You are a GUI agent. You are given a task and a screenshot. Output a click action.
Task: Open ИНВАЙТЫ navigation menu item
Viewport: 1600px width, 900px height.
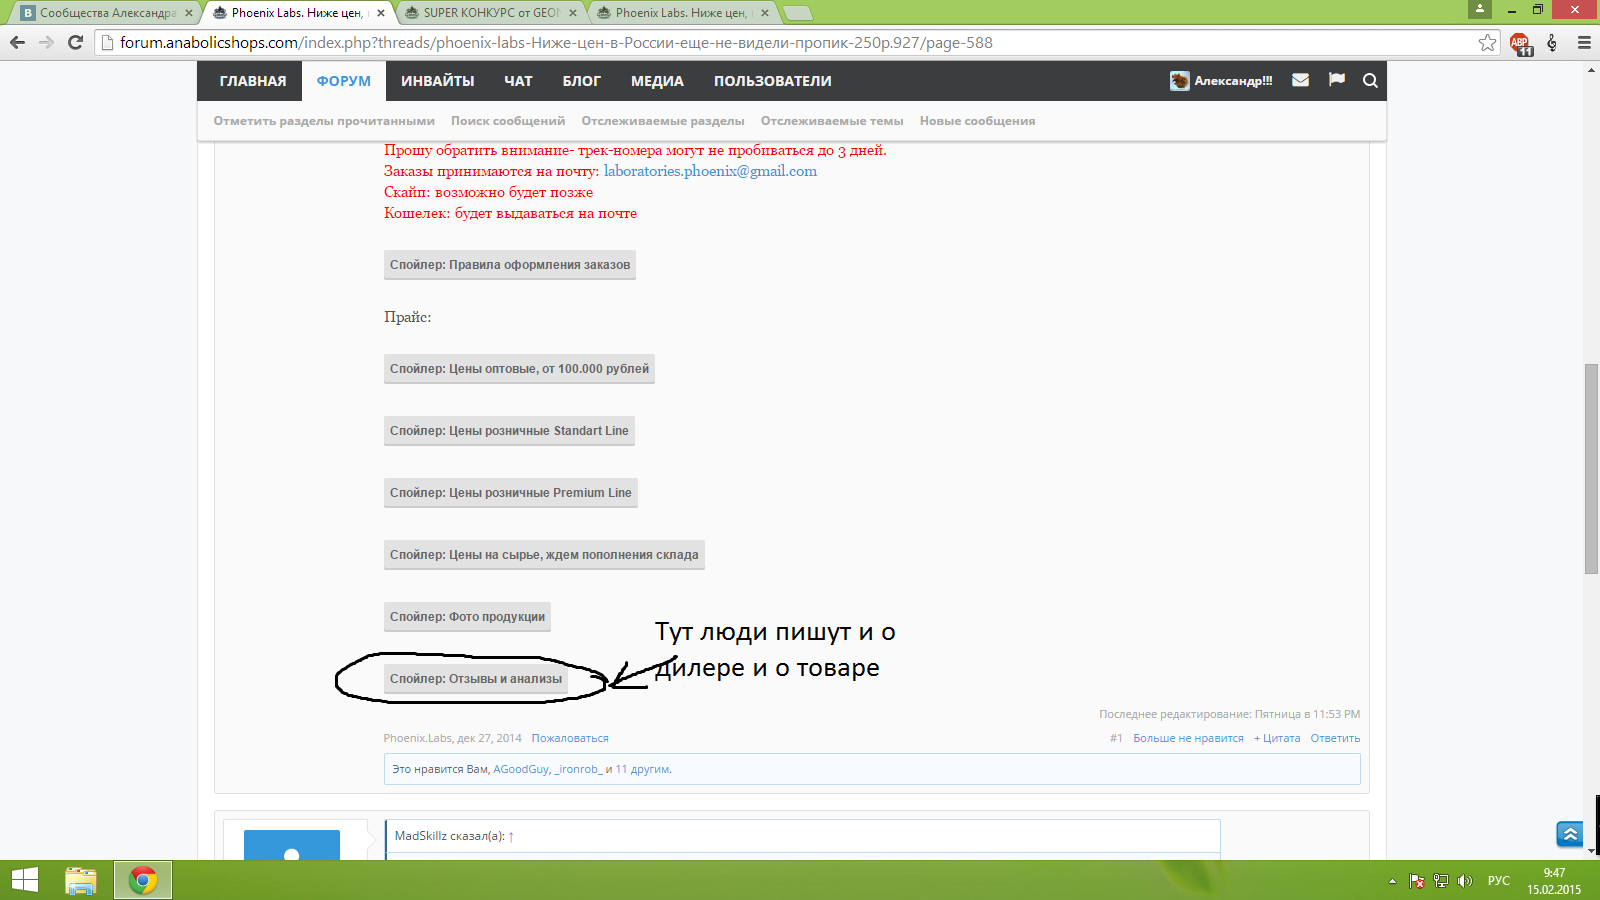(x=437, y=81)
